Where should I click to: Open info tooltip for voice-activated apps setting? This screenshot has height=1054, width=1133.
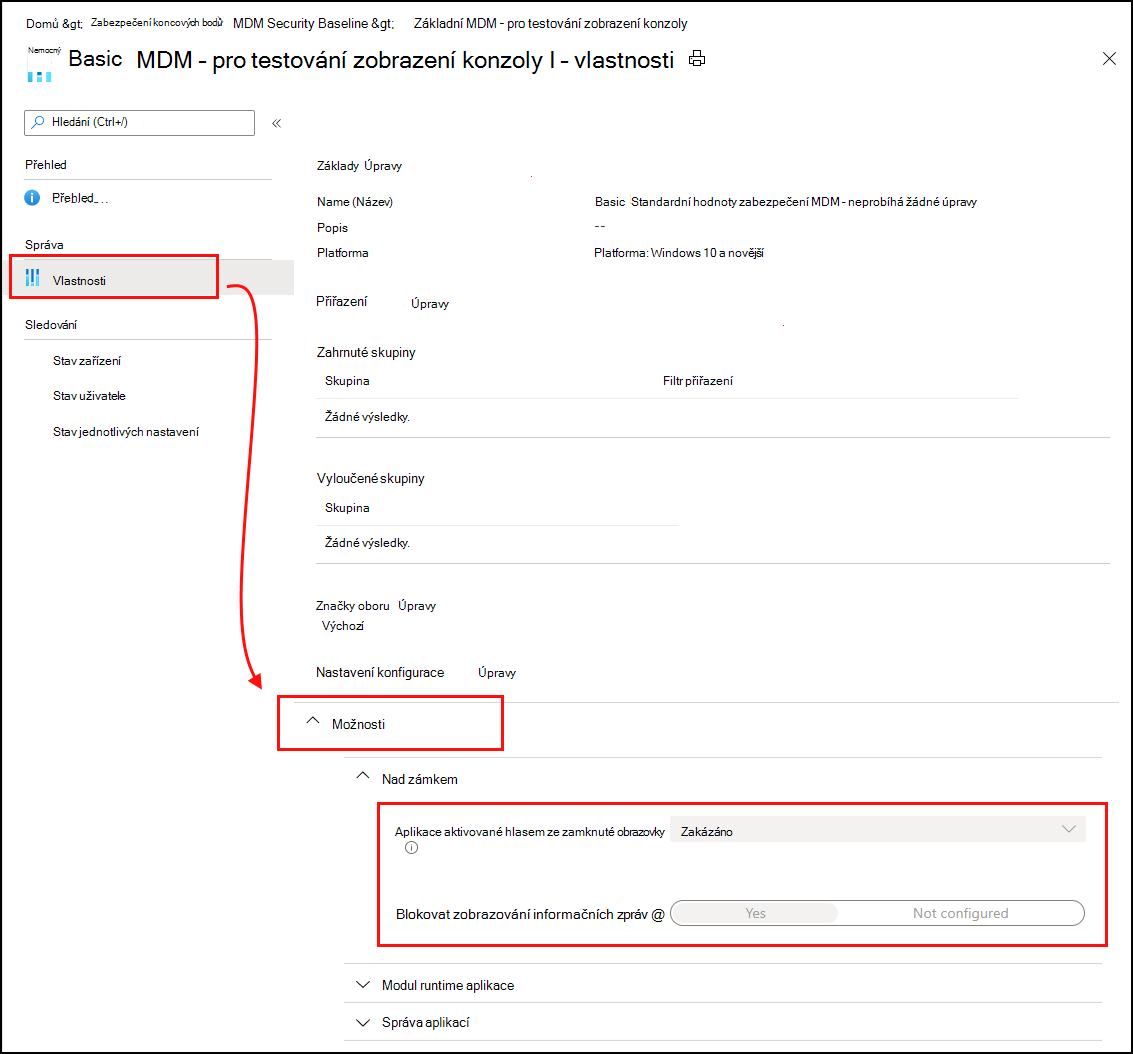point(411,848)
